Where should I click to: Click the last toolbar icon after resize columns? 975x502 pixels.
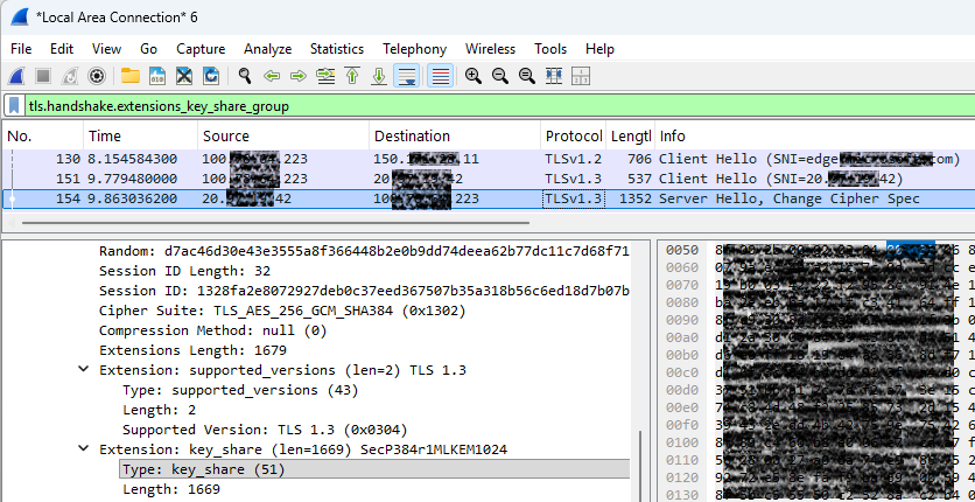[580, 76]
